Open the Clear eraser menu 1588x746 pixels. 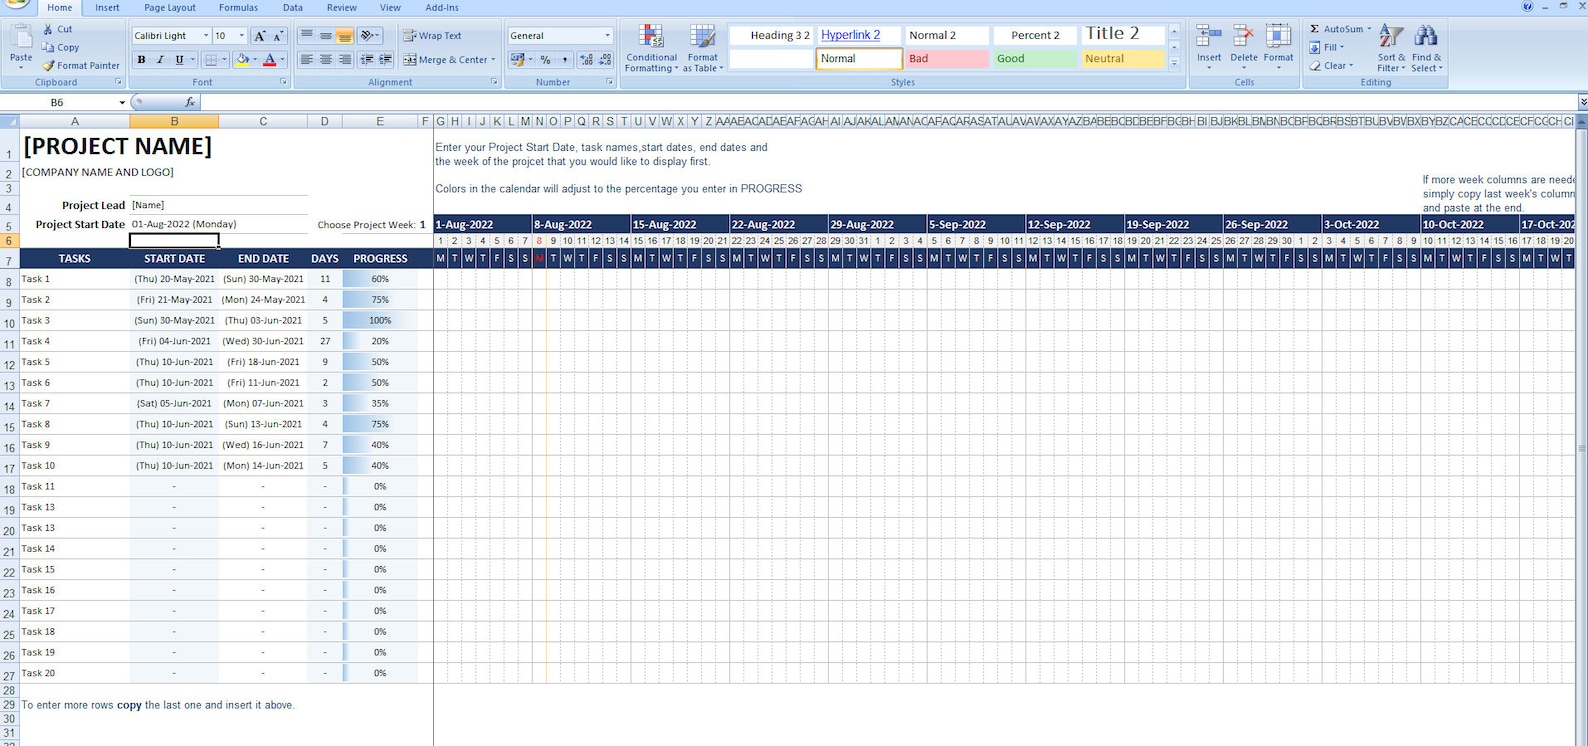pyautogui.click(x=1332, y=66)
